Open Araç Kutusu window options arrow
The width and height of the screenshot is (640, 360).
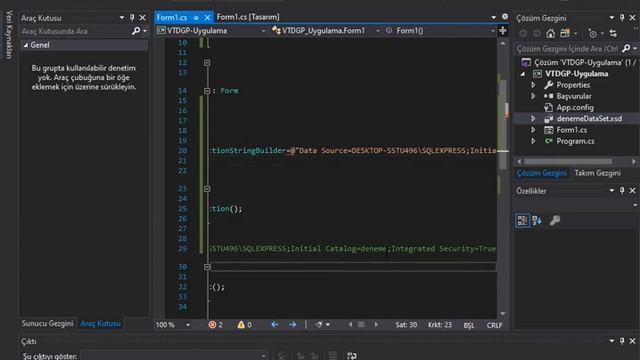click(122, 18)
